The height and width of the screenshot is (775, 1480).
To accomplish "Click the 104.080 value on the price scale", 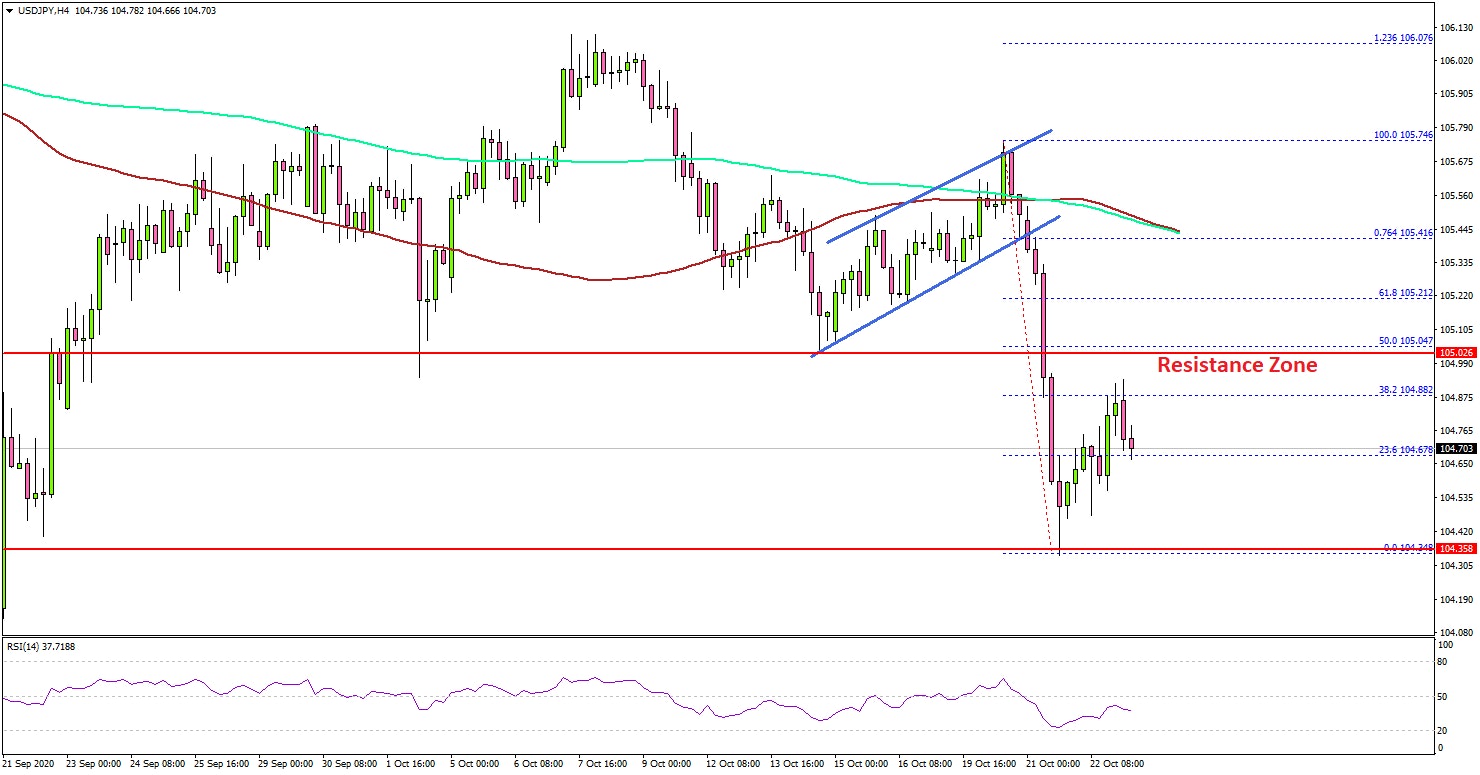I will point(1455,633).
